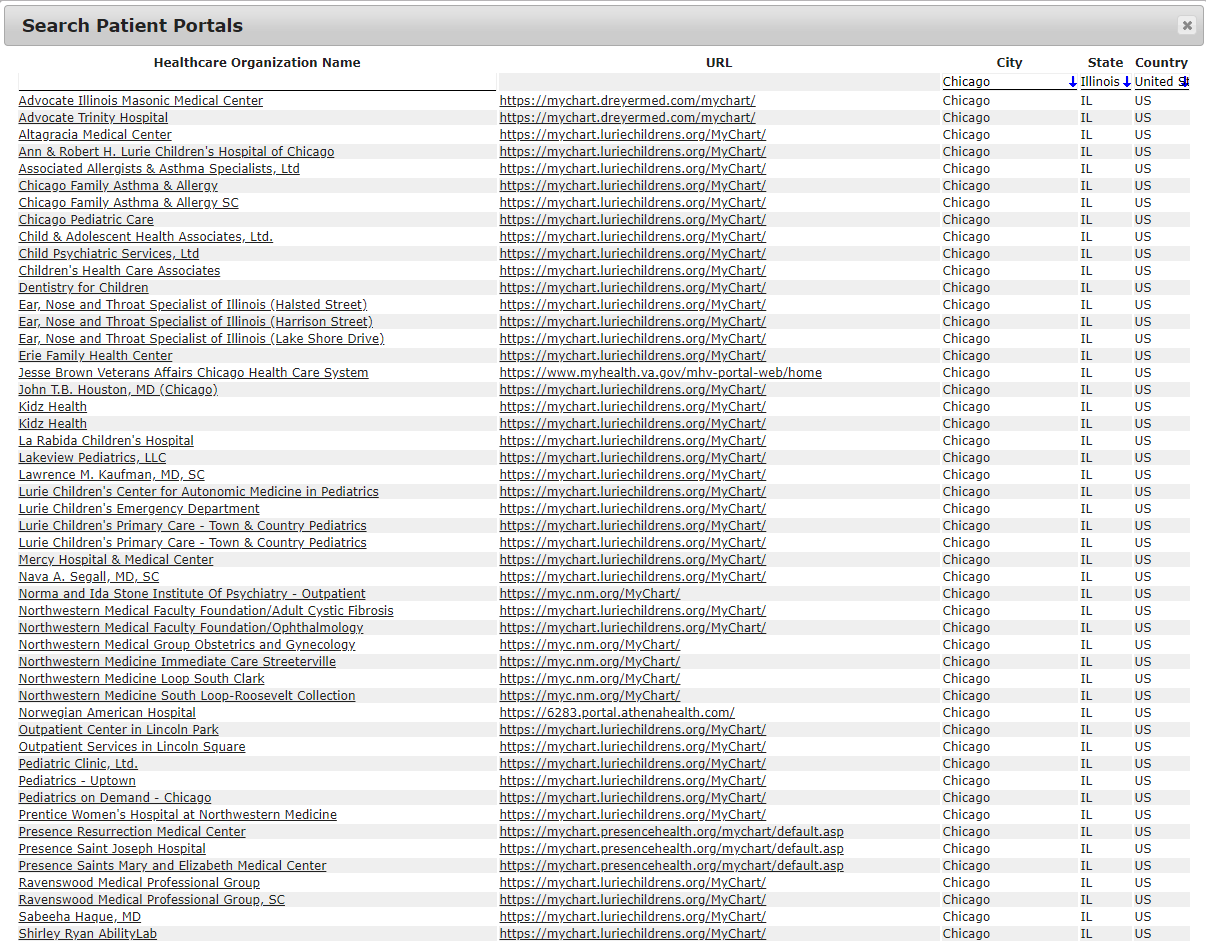Viewport: 1206px width, 943px height.
Task: Select Altagracia Medical Center
Action: pyautogui.click(x=95, y=135)
